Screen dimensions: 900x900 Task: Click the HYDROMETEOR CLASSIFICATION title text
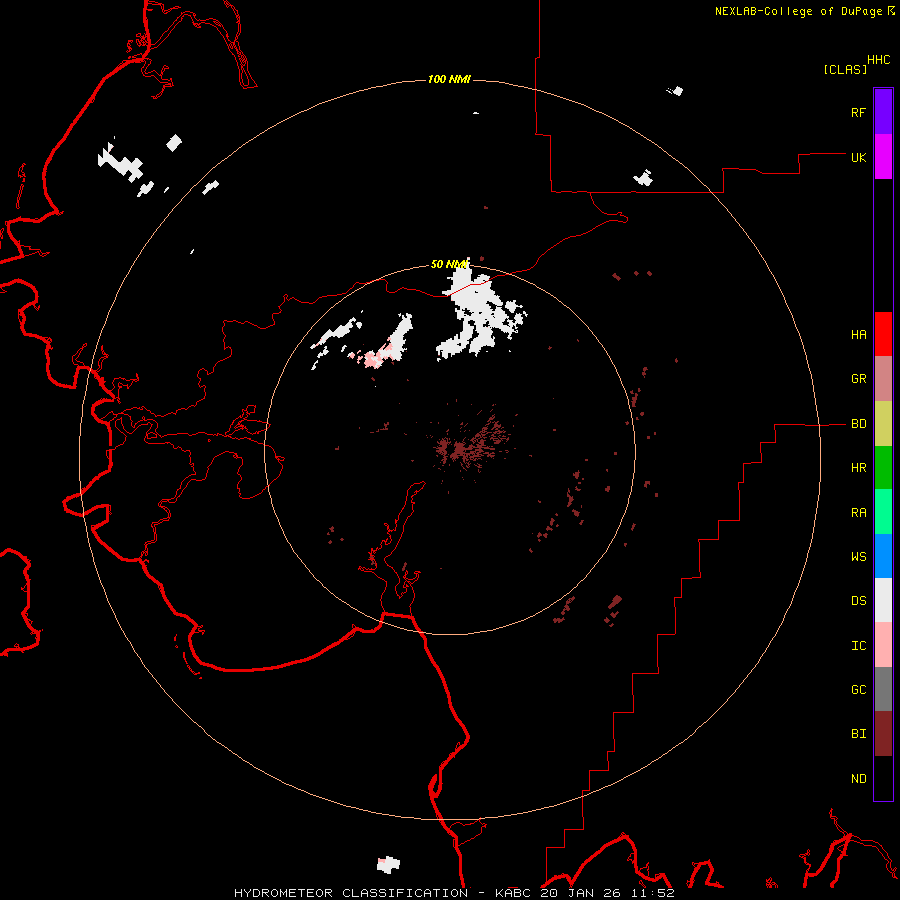coord(351,893)
